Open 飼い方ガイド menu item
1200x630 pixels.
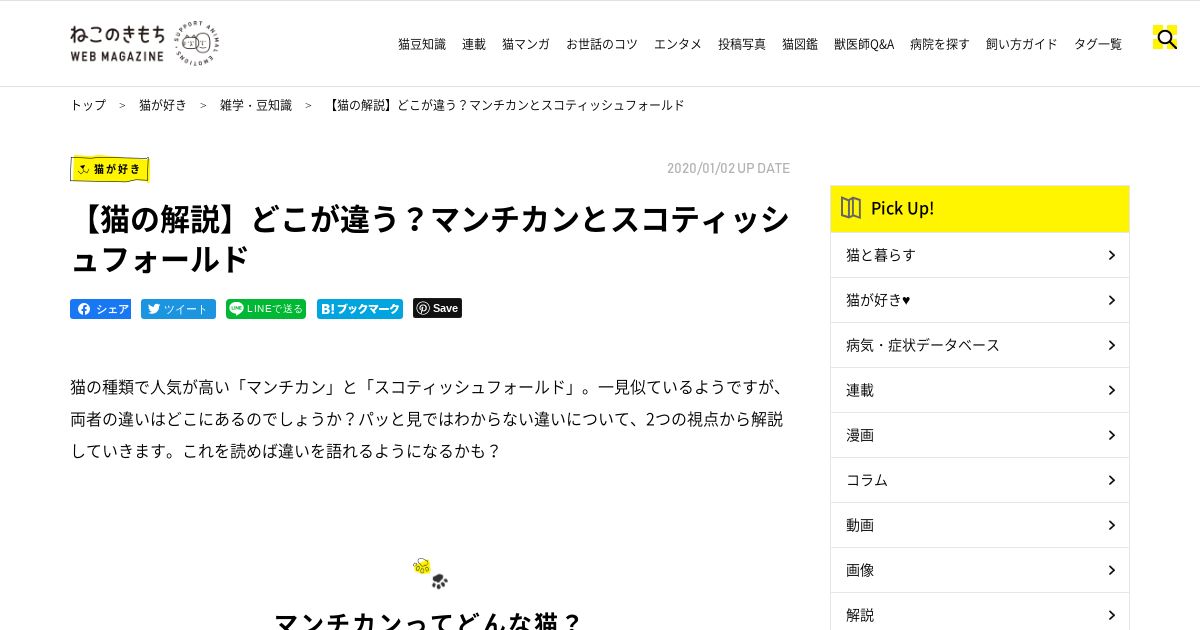click(1022, 44)
